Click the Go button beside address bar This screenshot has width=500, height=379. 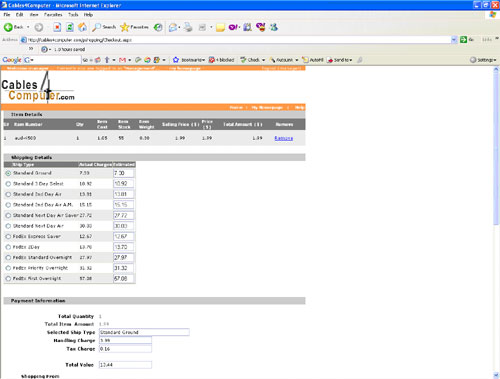[x=467, y=40]
